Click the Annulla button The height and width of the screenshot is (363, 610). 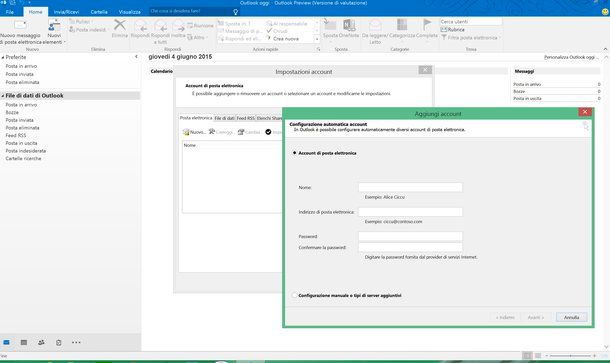(571, 317)
